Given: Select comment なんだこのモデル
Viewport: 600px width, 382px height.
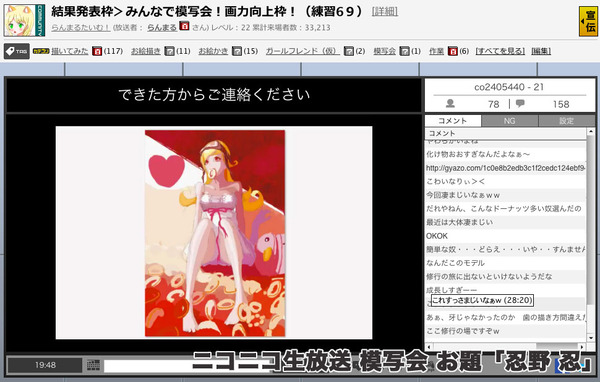Looking at the screenshot, I should tap(505, 263).
